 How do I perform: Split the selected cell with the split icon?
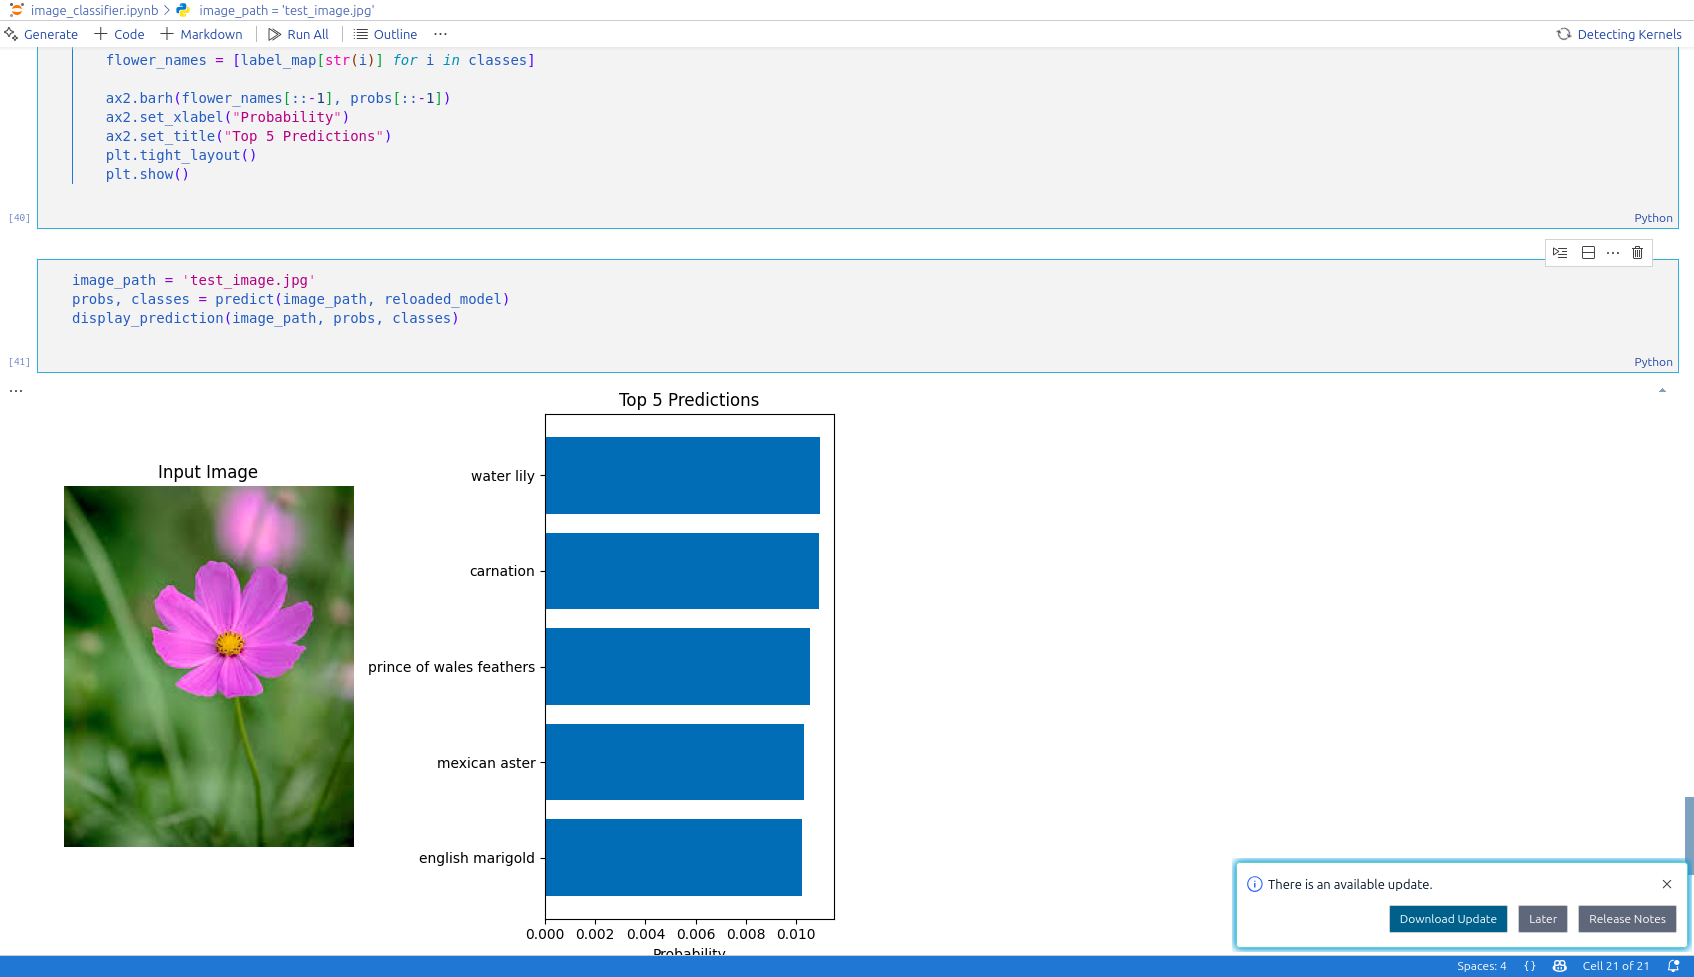[1588, 252]
